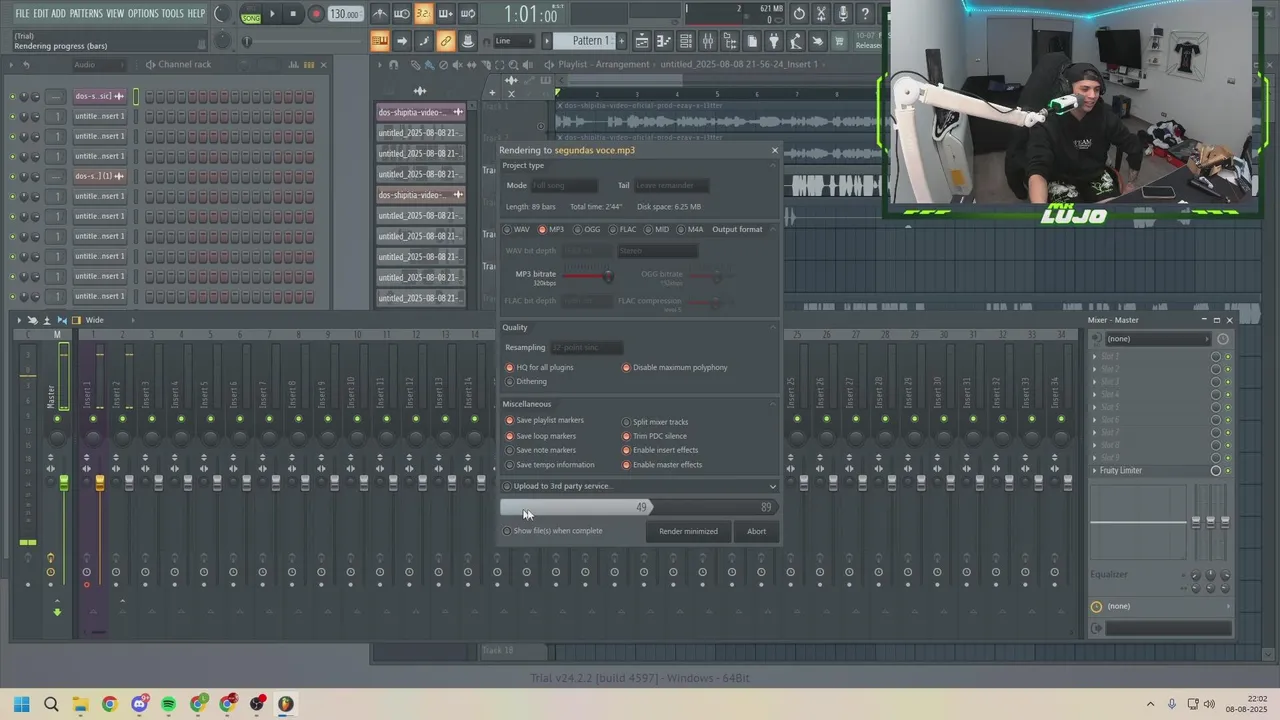Click the Record button in transport
This screenshot has height=720, width=1280.
[x=316, y=14]
